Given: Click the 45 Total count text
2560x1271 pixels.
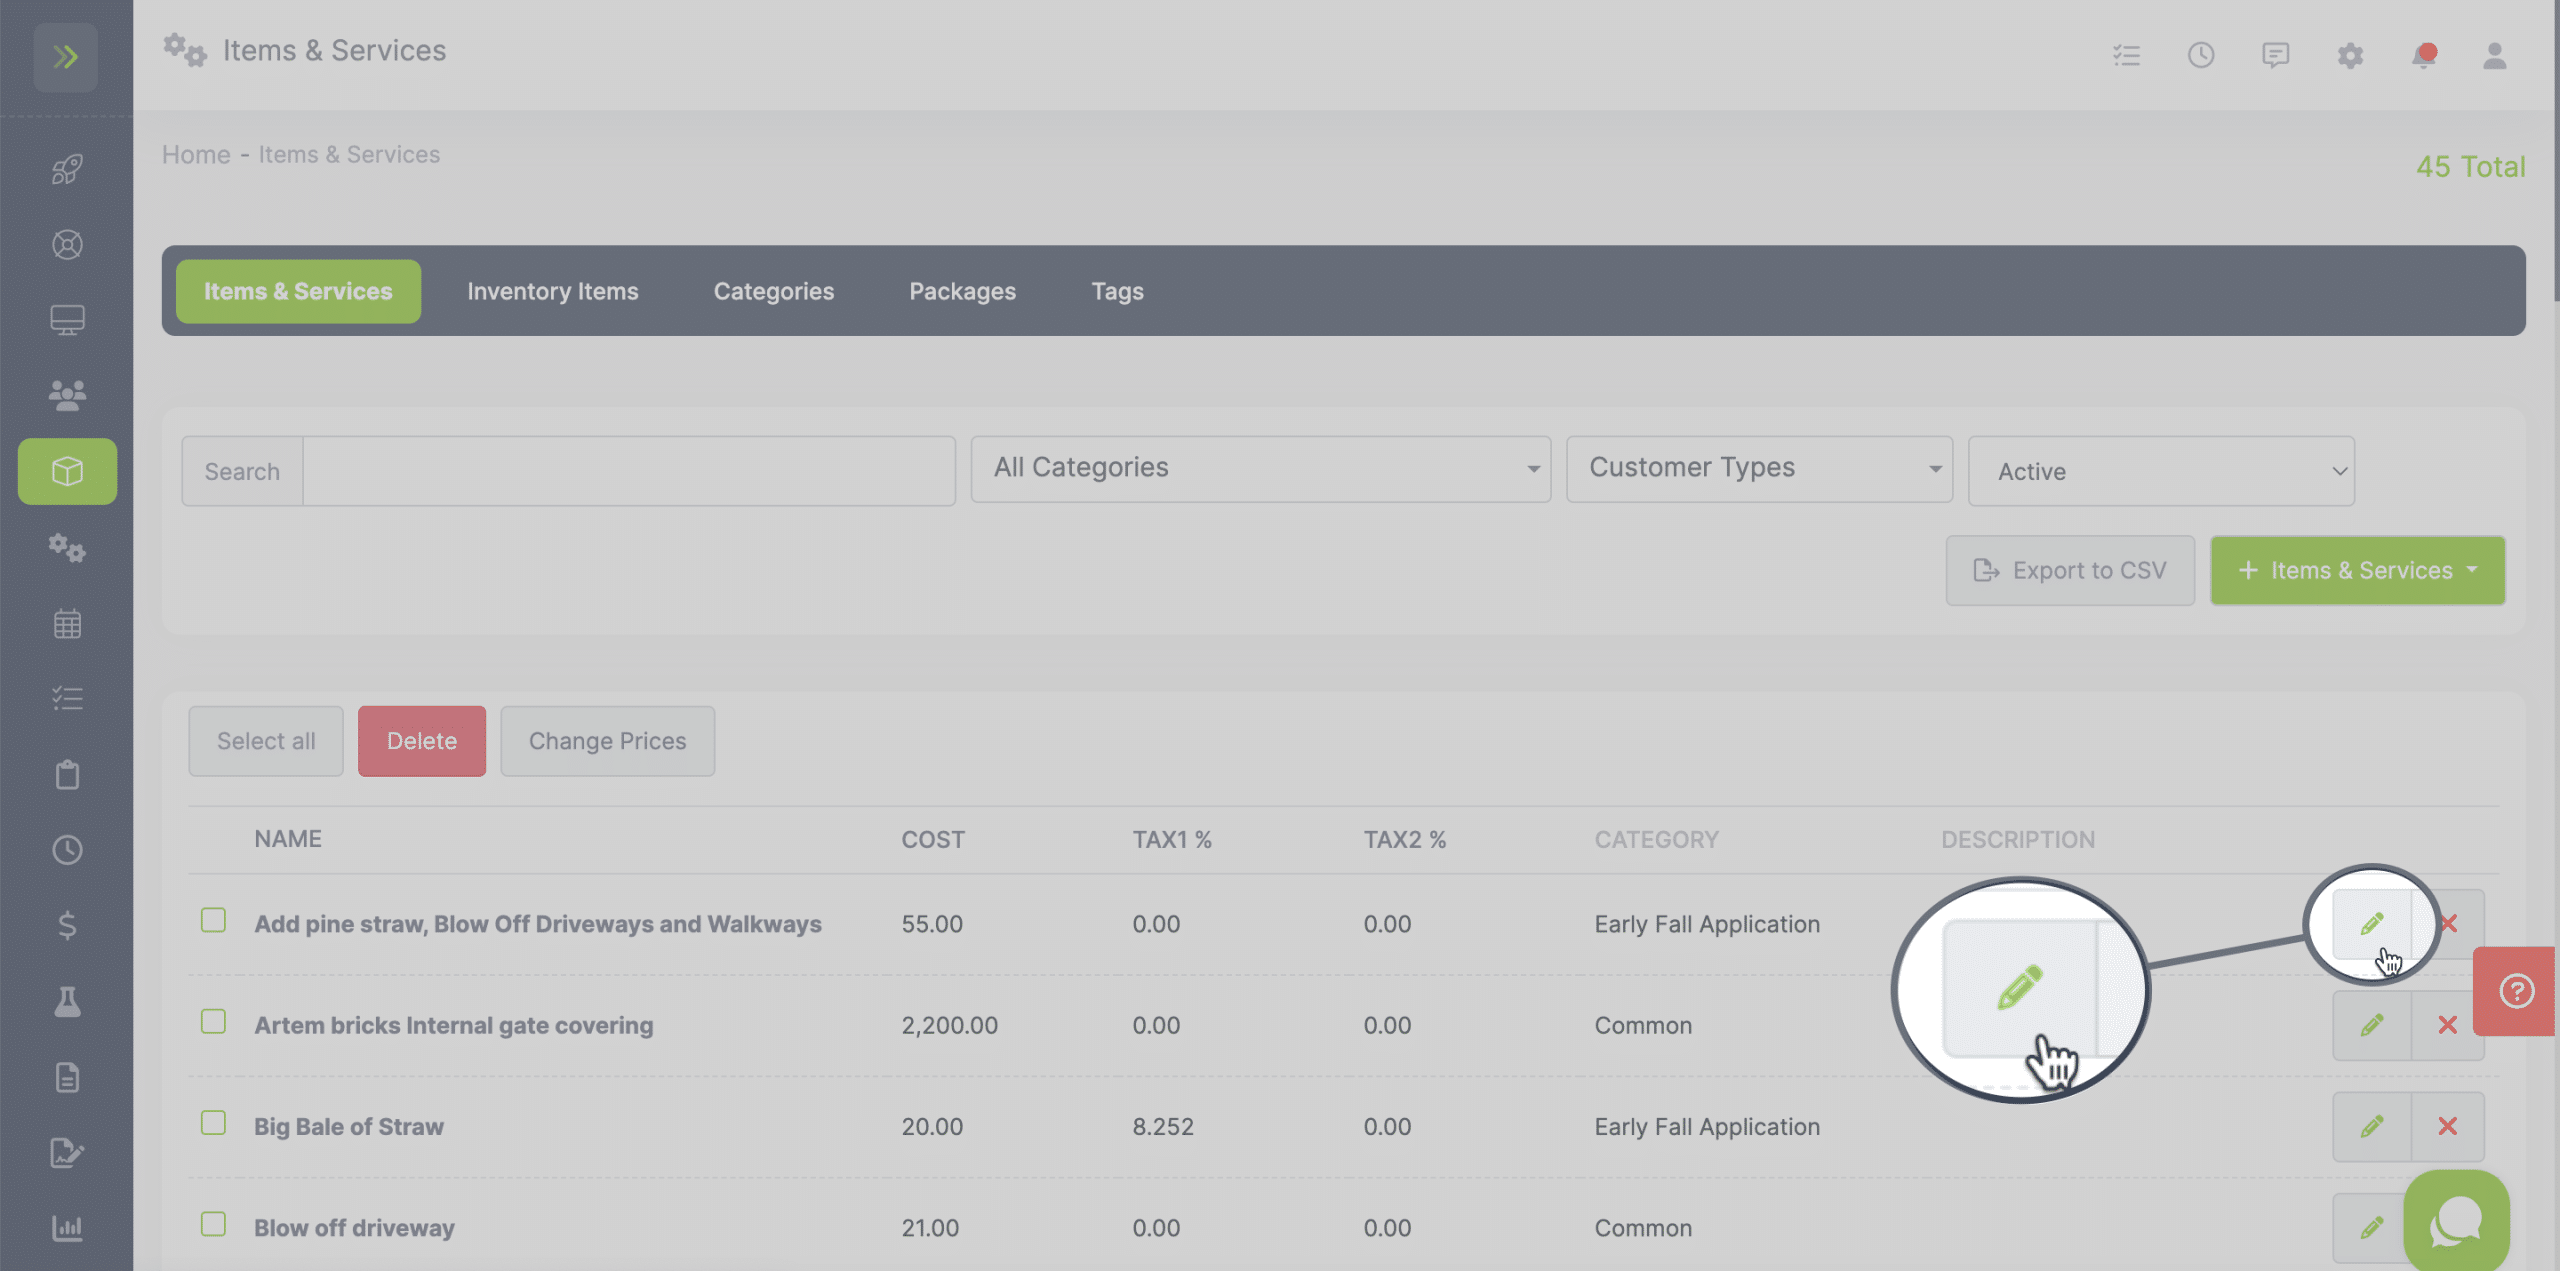Looking at the screenshot, I should coord(2471,167).
